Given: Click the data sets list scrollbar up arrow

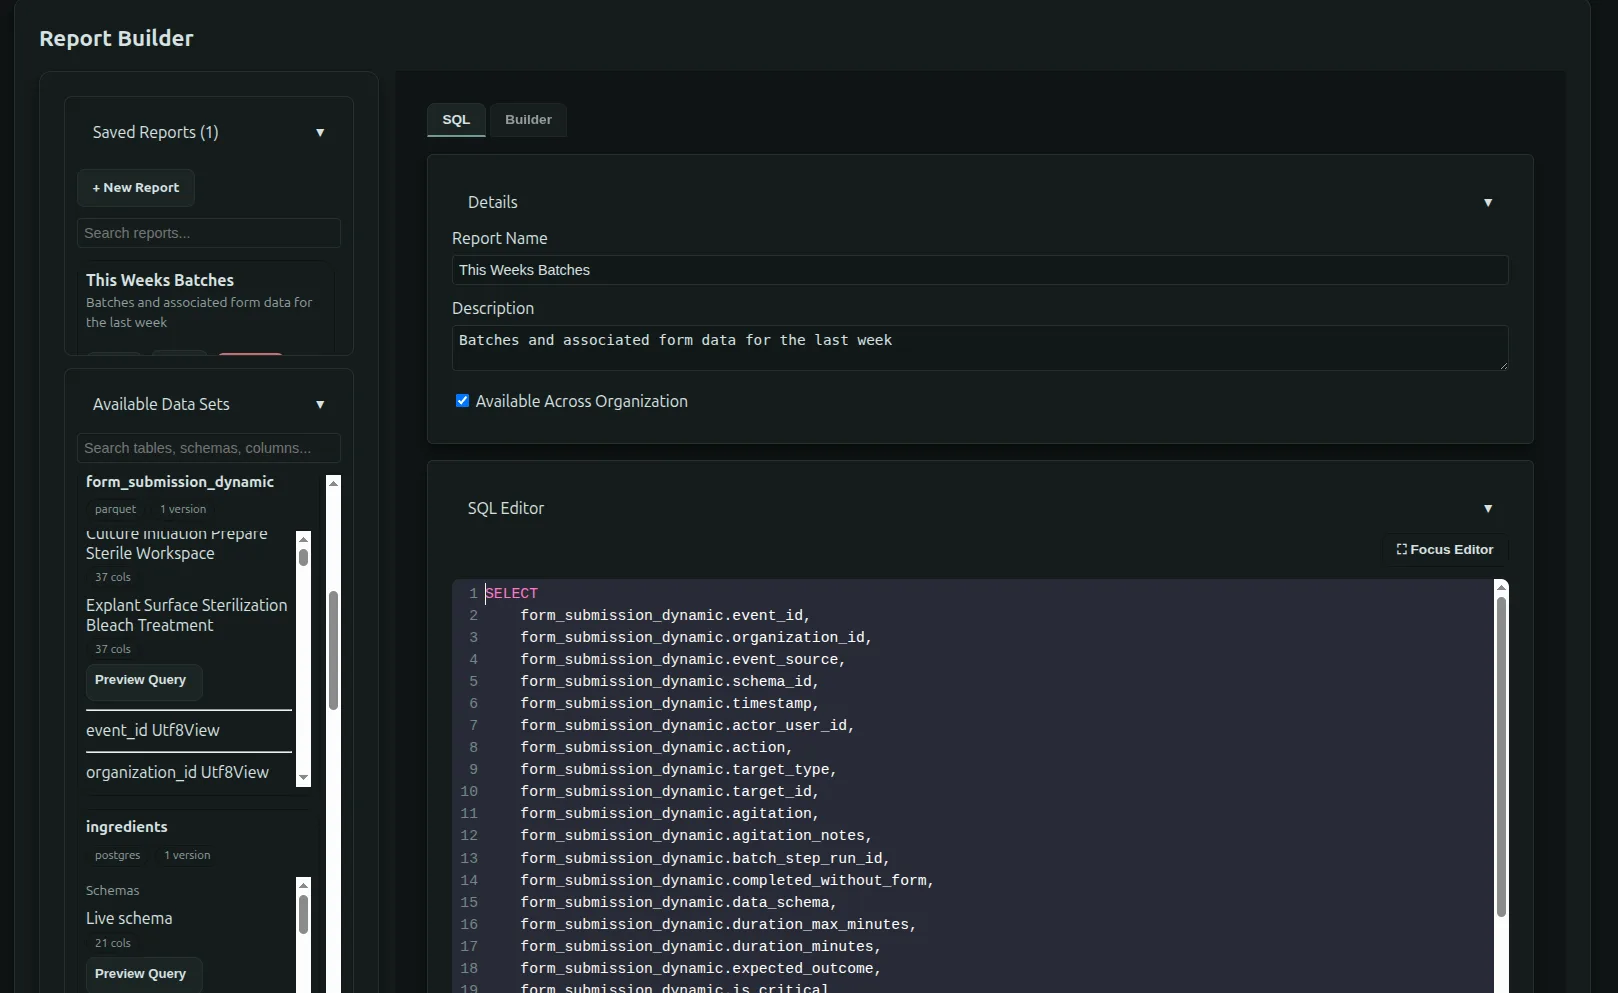Looking at the screenshot, I should [334, 483].
